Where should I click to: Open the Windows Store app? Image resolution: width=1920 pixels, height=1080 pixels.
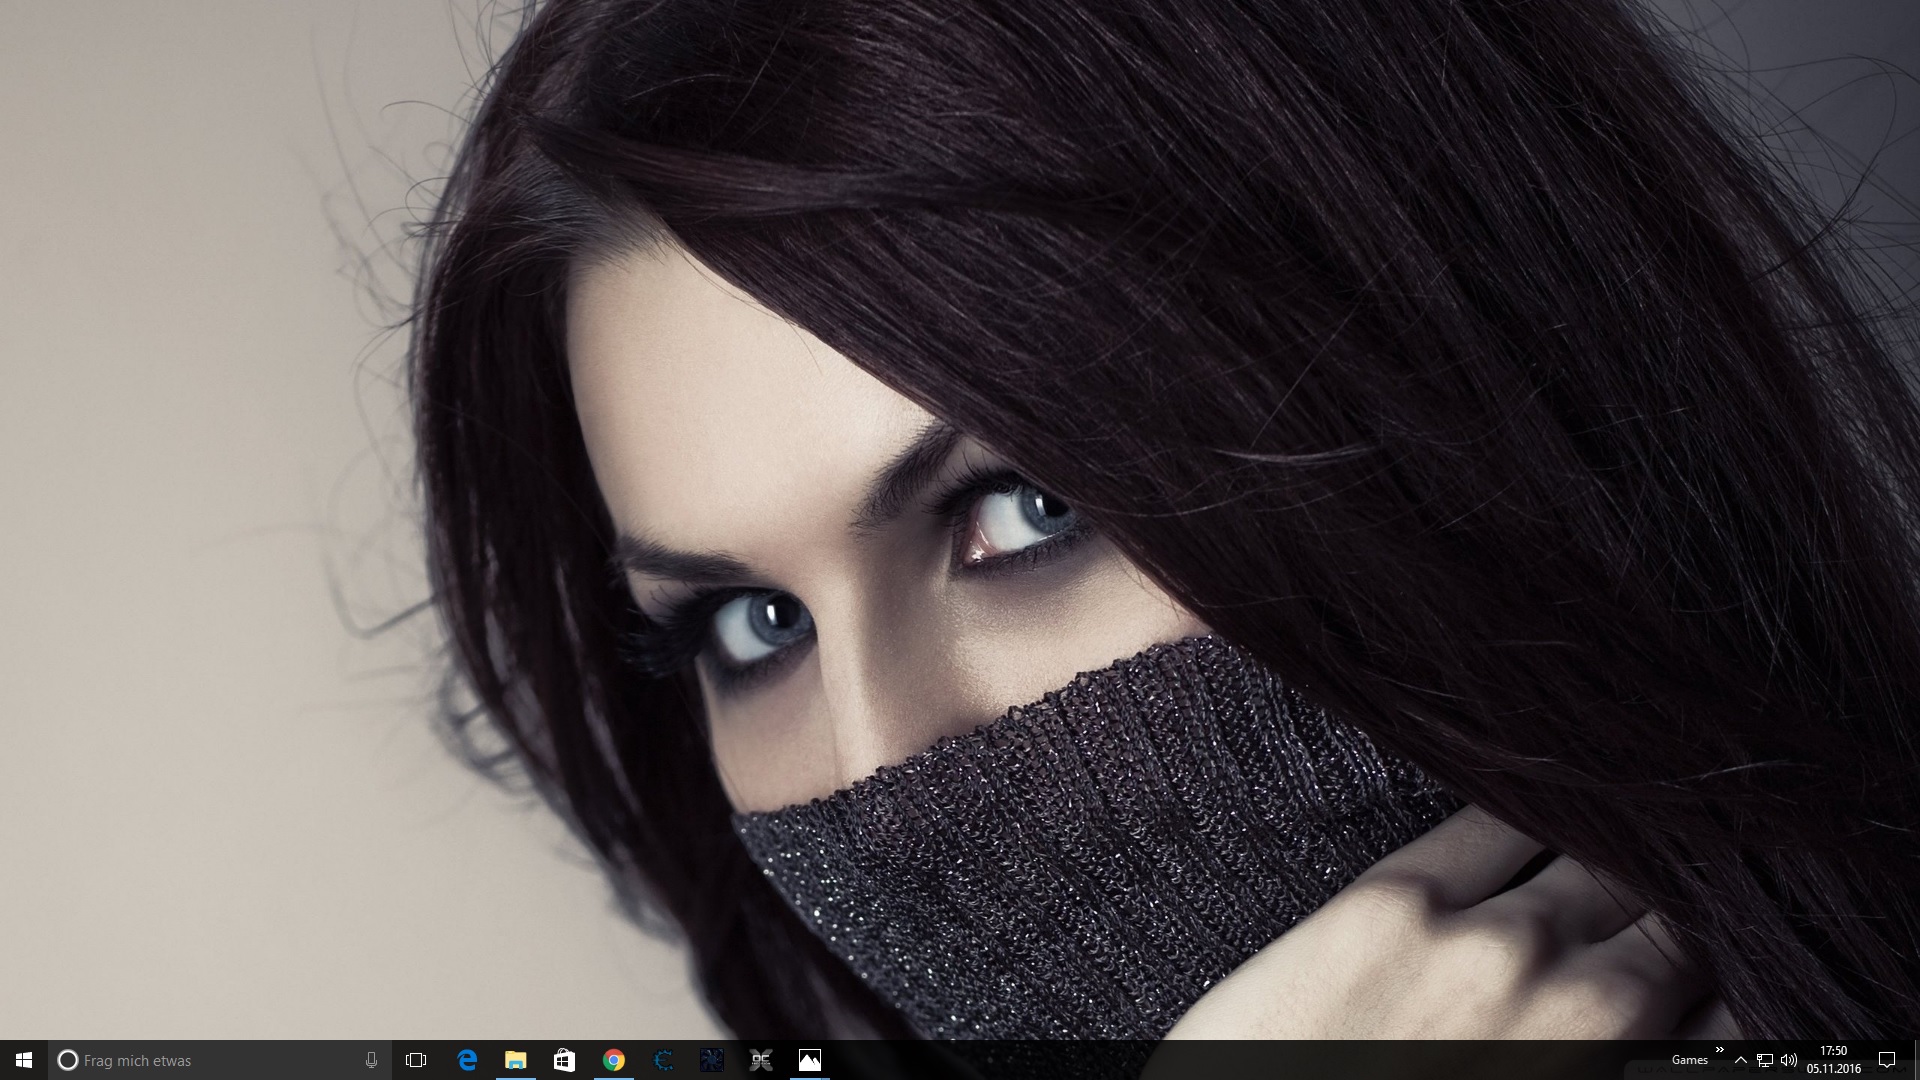coord(564,1060)
